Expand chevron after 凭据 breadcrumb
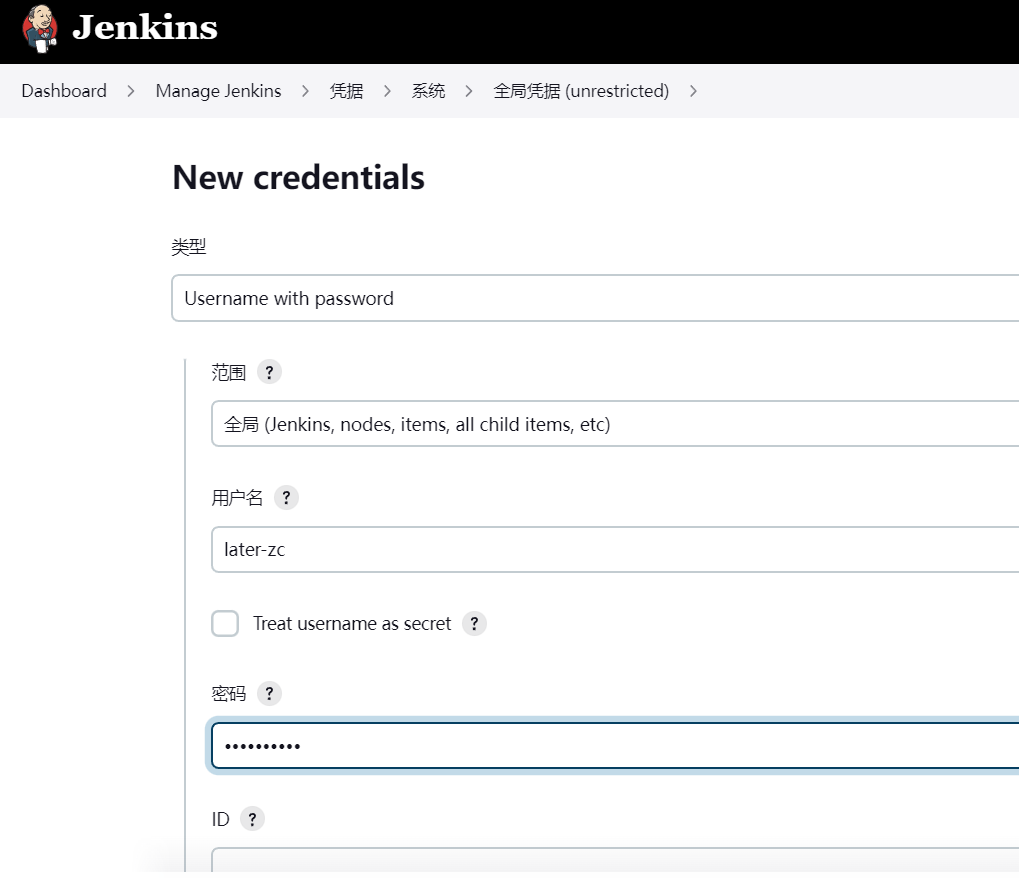Image resolution: width=1019 pixels, height=878 pixels. pos(387,91)
